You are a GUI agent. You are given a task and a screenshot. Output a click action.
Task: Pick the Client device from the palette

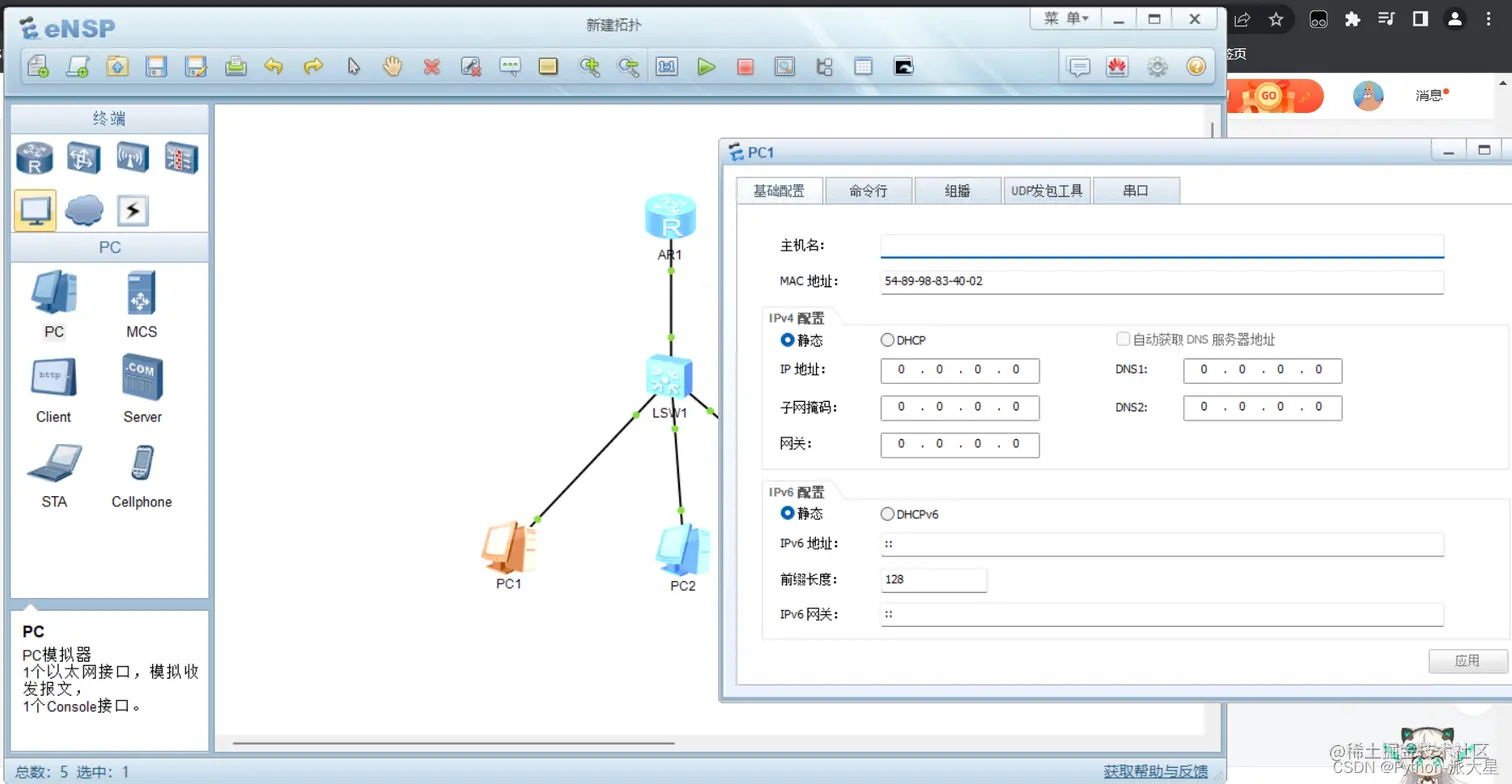point(53,389)
